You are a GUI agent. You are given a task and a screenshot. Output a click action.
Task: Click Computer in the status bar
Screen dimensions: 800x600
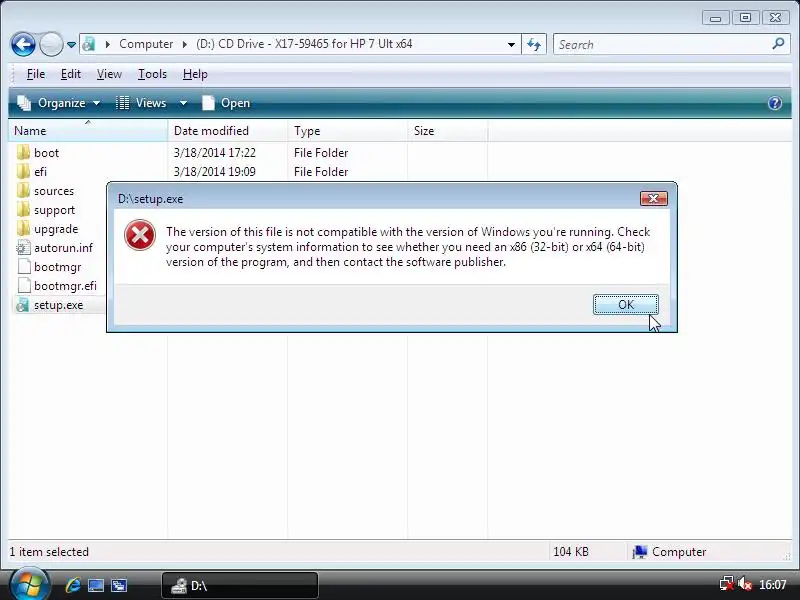pos(669,552)
